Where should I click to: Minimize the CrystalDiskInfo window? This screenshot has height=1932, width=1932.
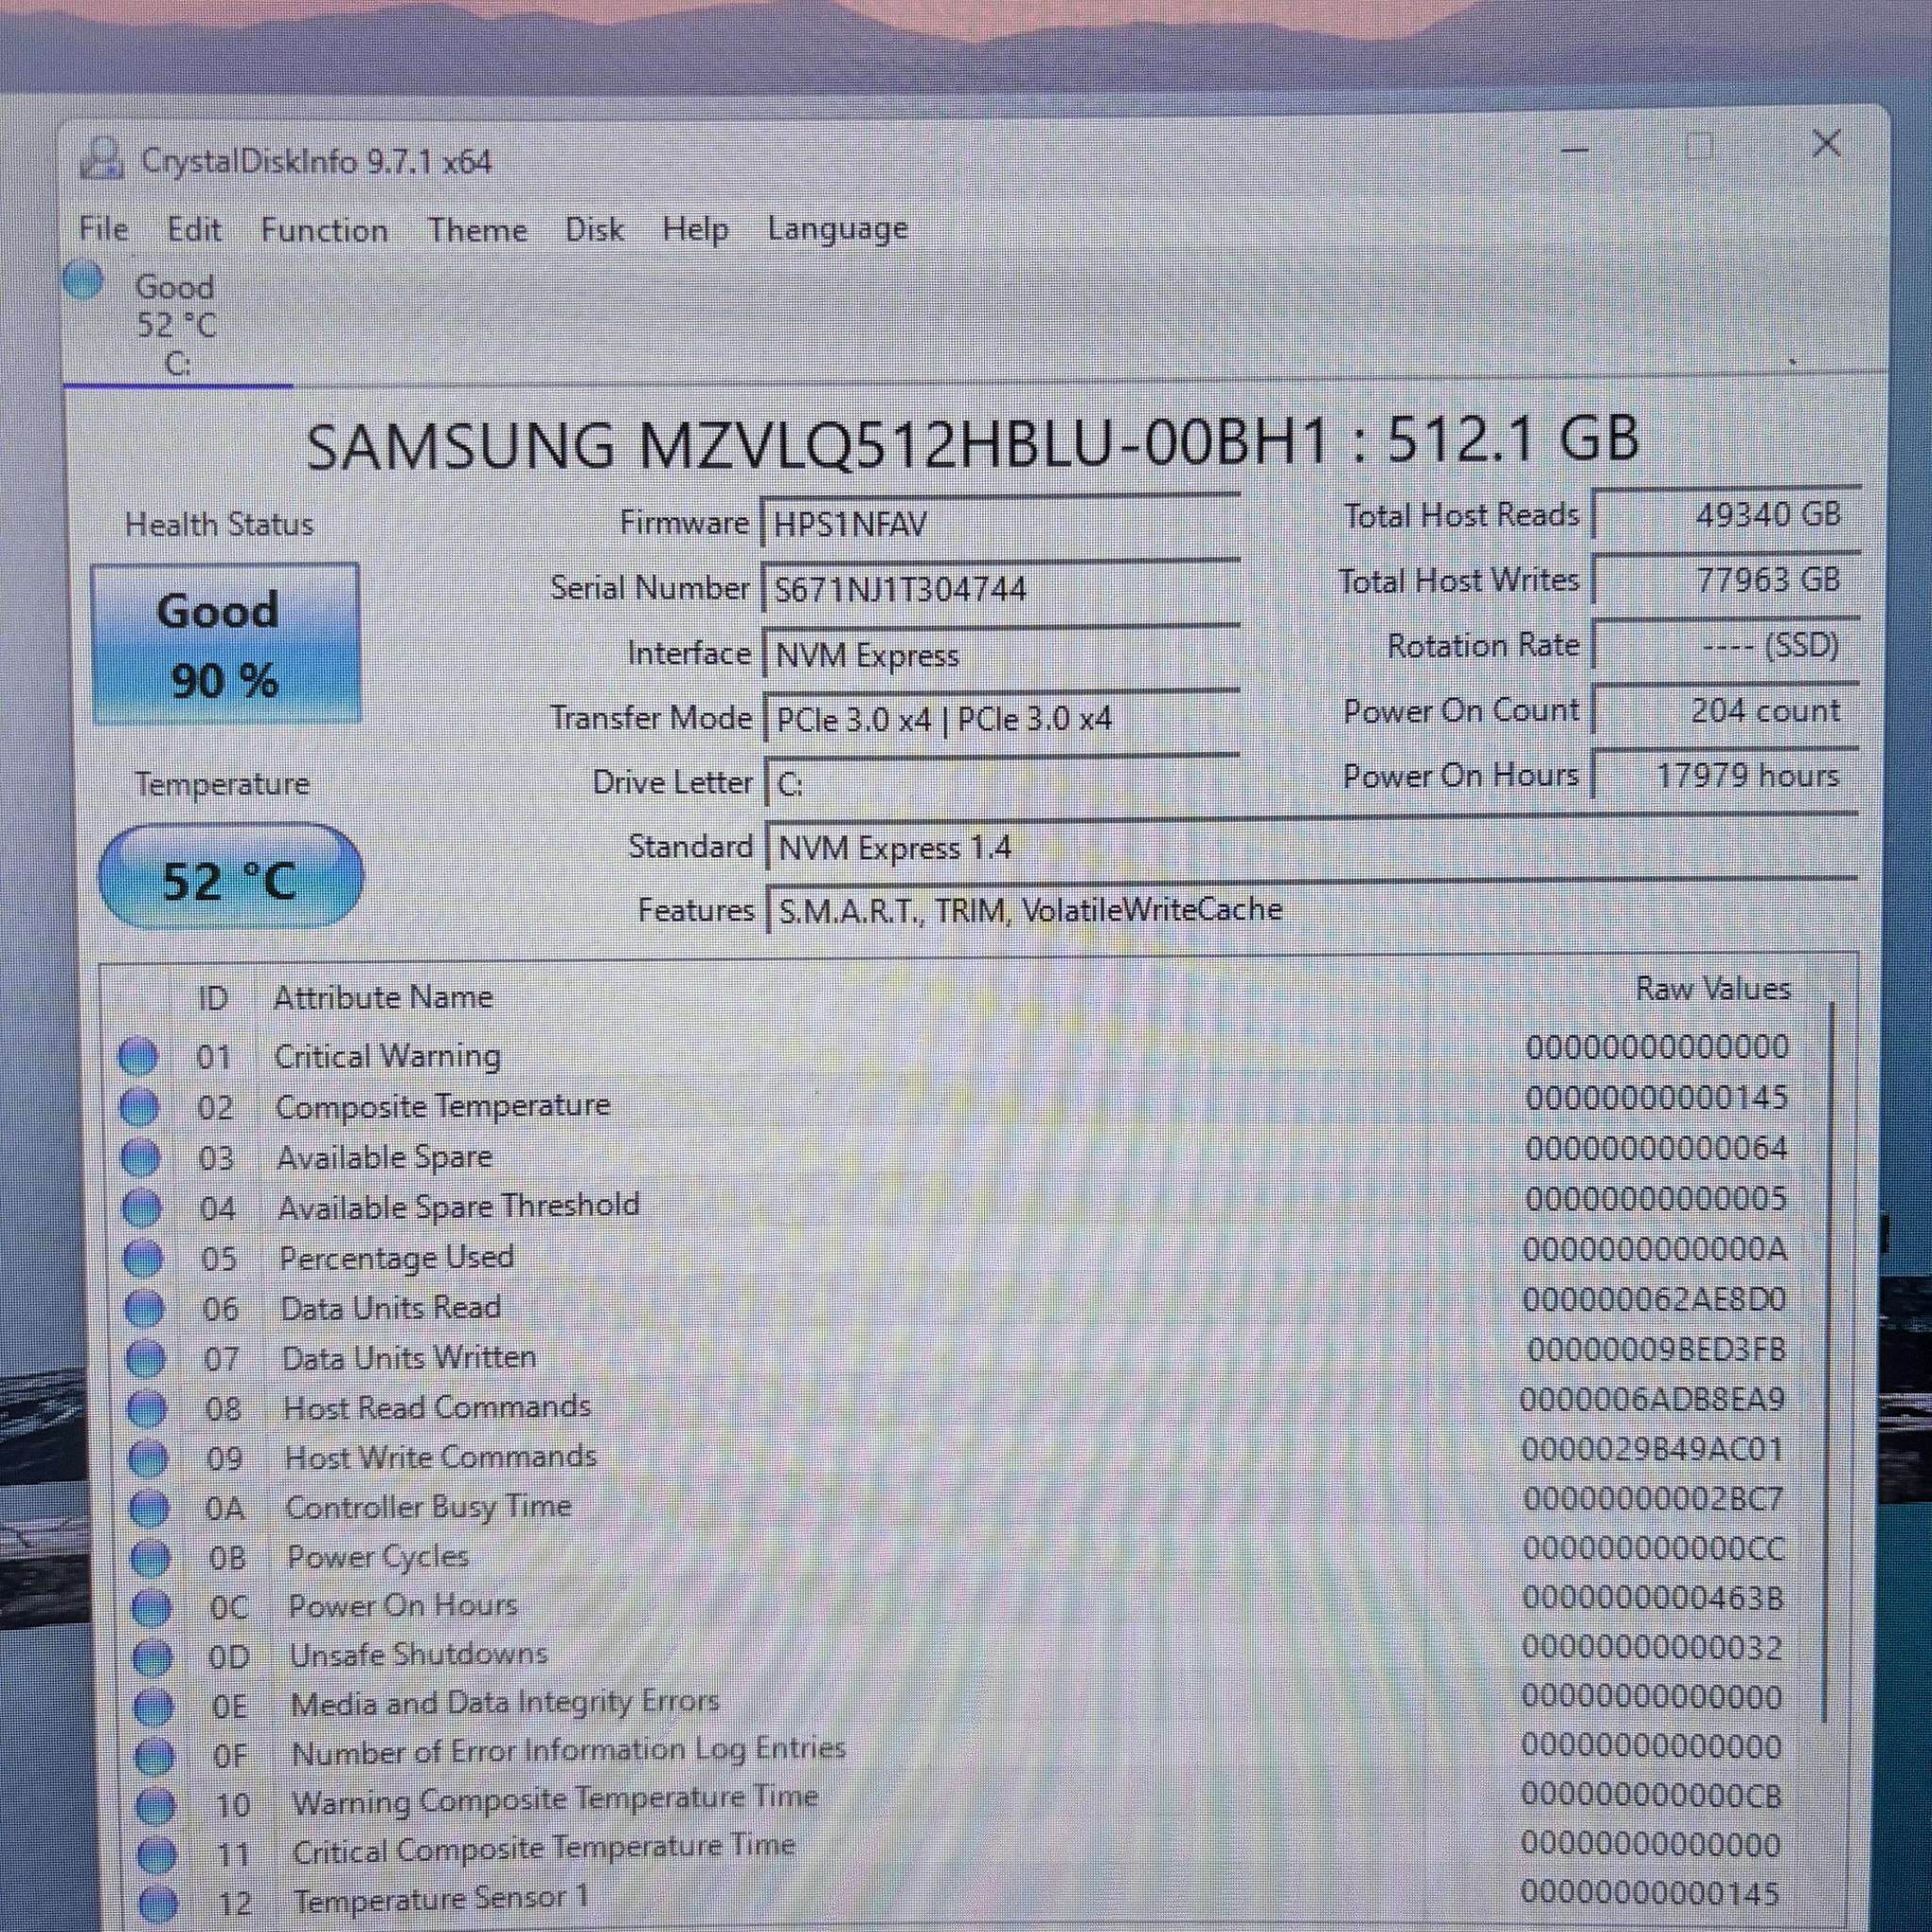[1575, 150]
